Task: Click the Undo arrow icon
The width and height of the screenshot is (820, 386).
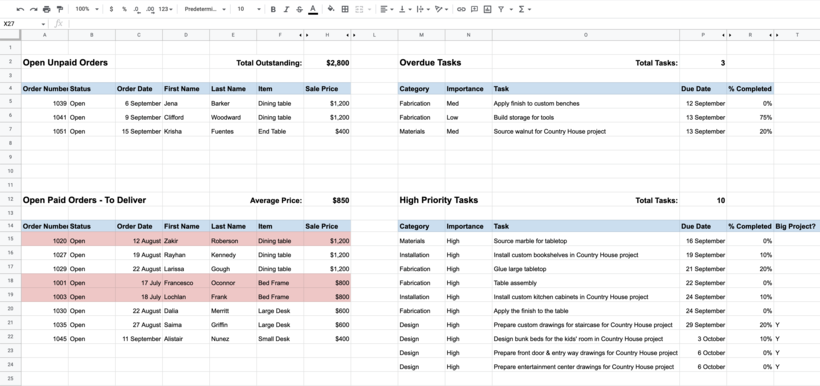Action: (20, 9)
